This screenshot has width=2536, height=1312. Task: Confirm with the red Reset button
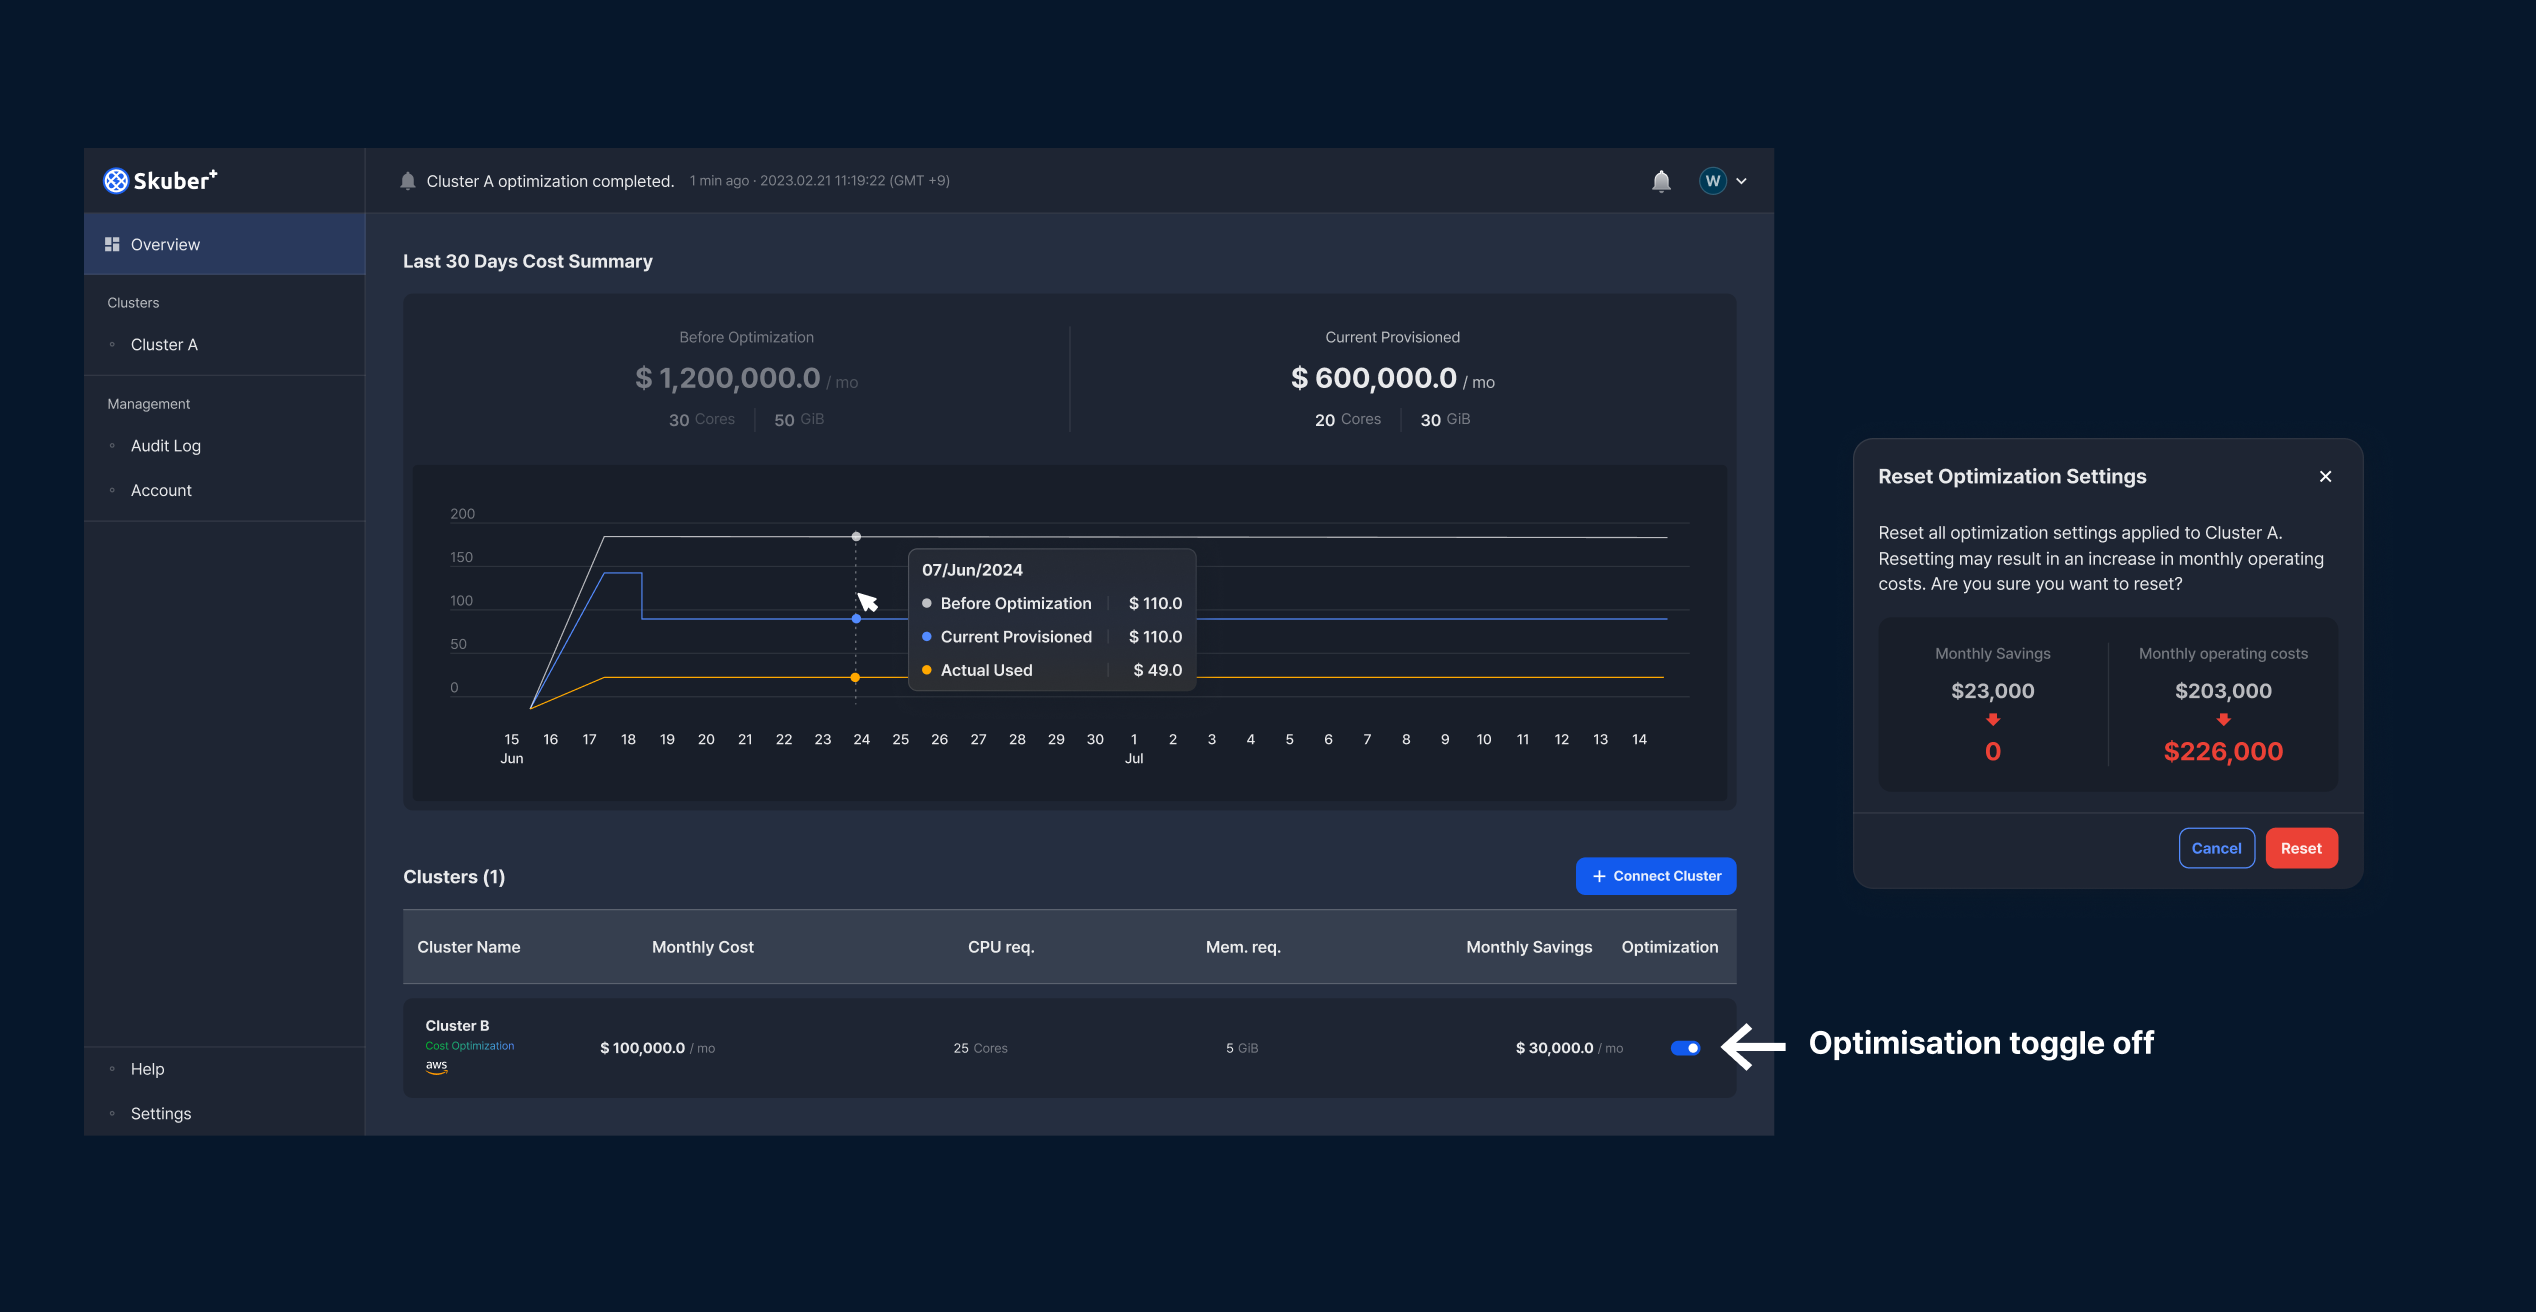(x=2301, y=848)
